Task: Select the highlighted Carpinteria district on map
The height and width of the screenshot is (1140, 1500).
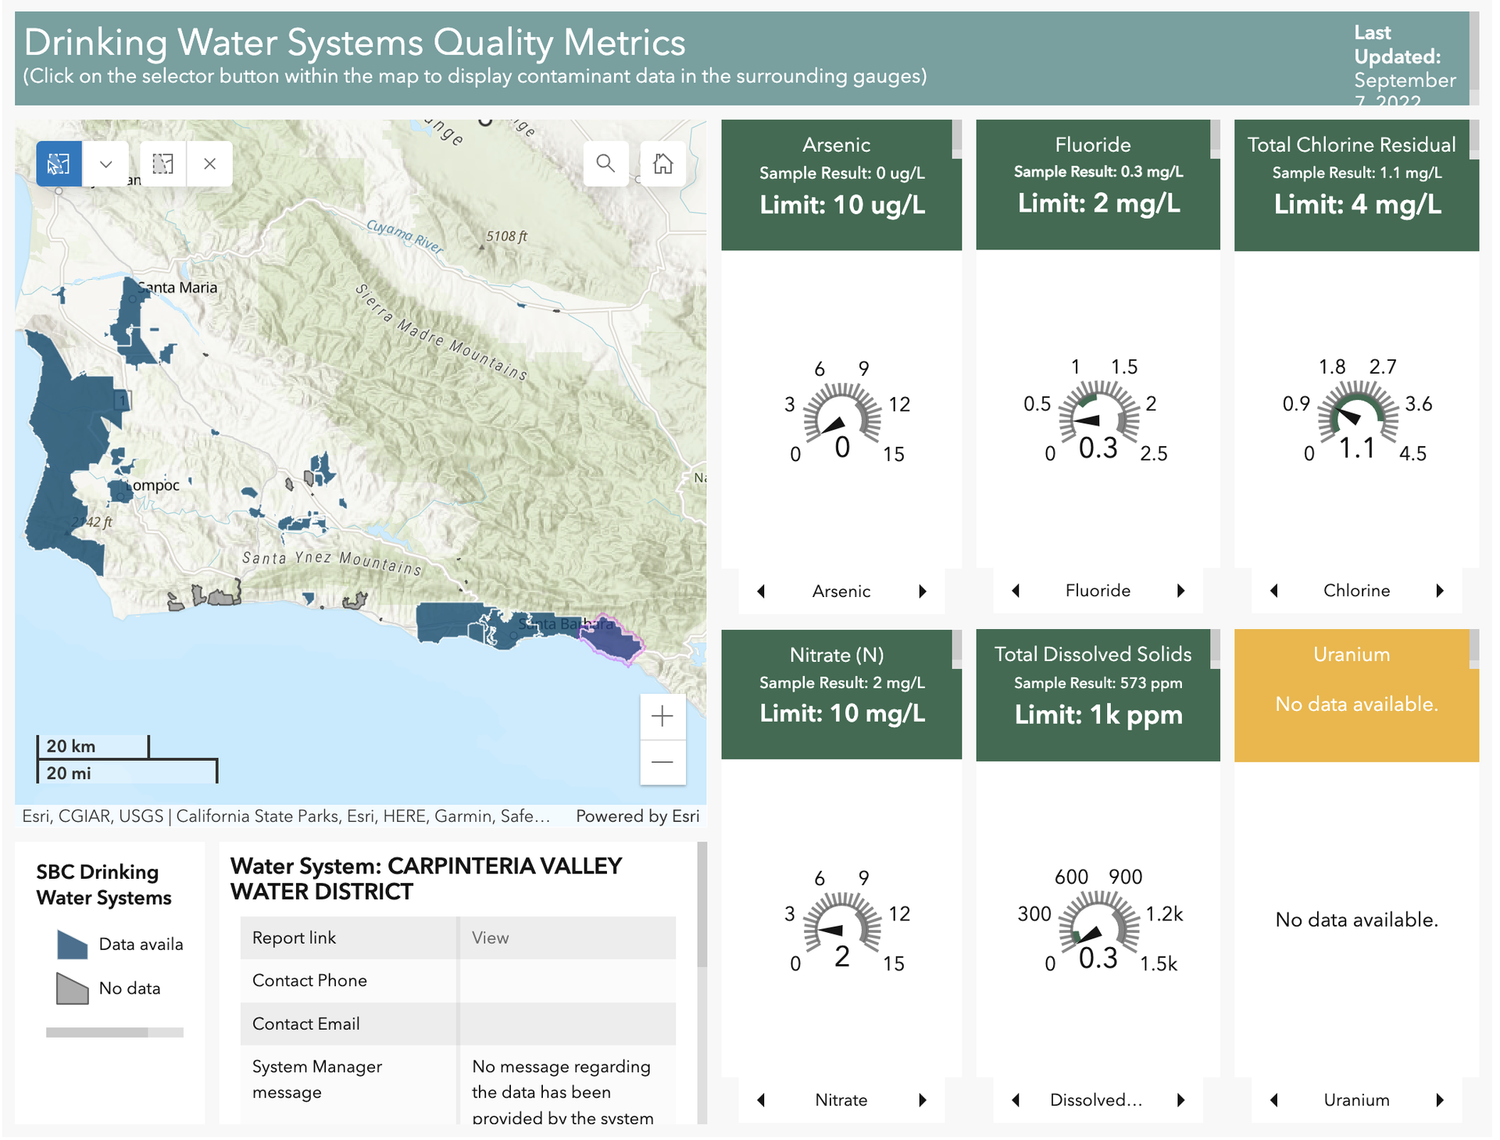Action: point(612,640)
